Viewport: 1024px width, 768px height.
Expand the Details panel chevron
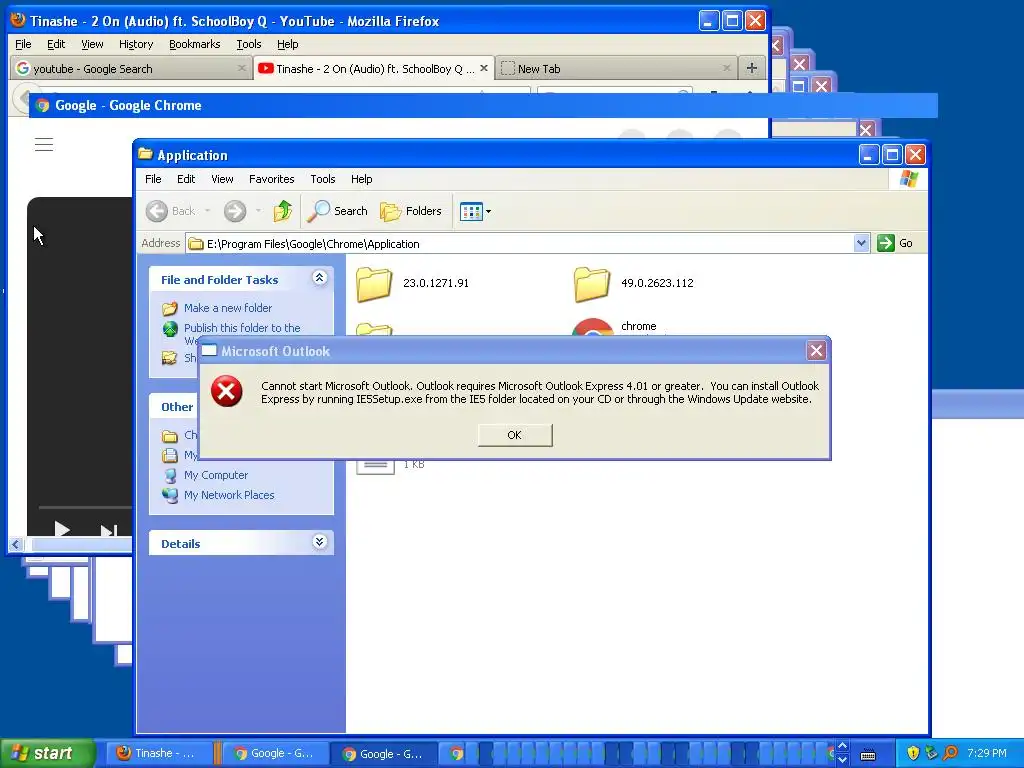tap(319, 542)
